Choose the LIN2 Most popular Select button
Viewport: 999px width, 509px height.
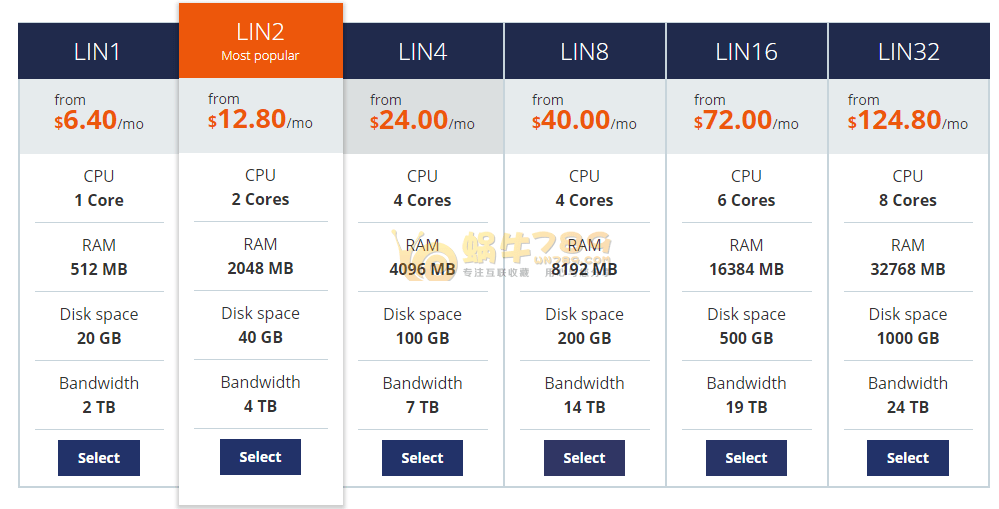260,457
